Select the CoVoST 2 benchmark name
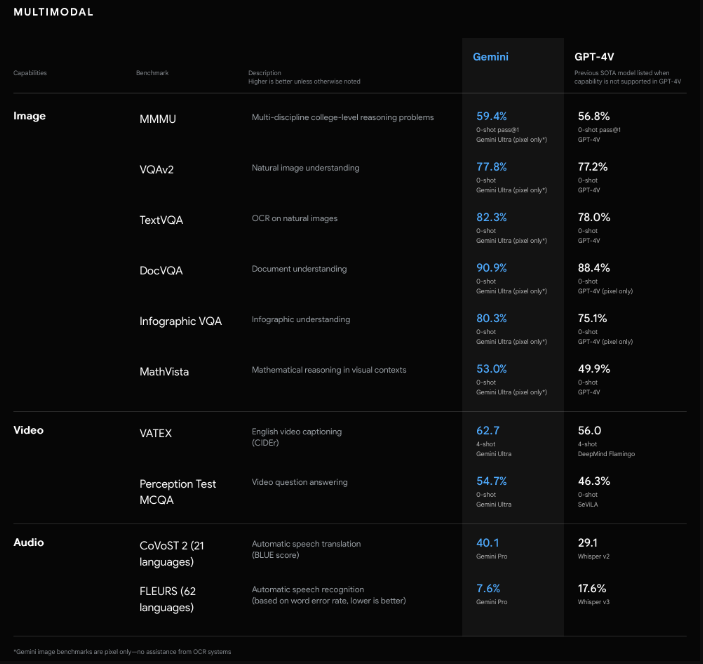Viewport: 703px width, 664px height. pyautogui.click(x=172, y=554)
